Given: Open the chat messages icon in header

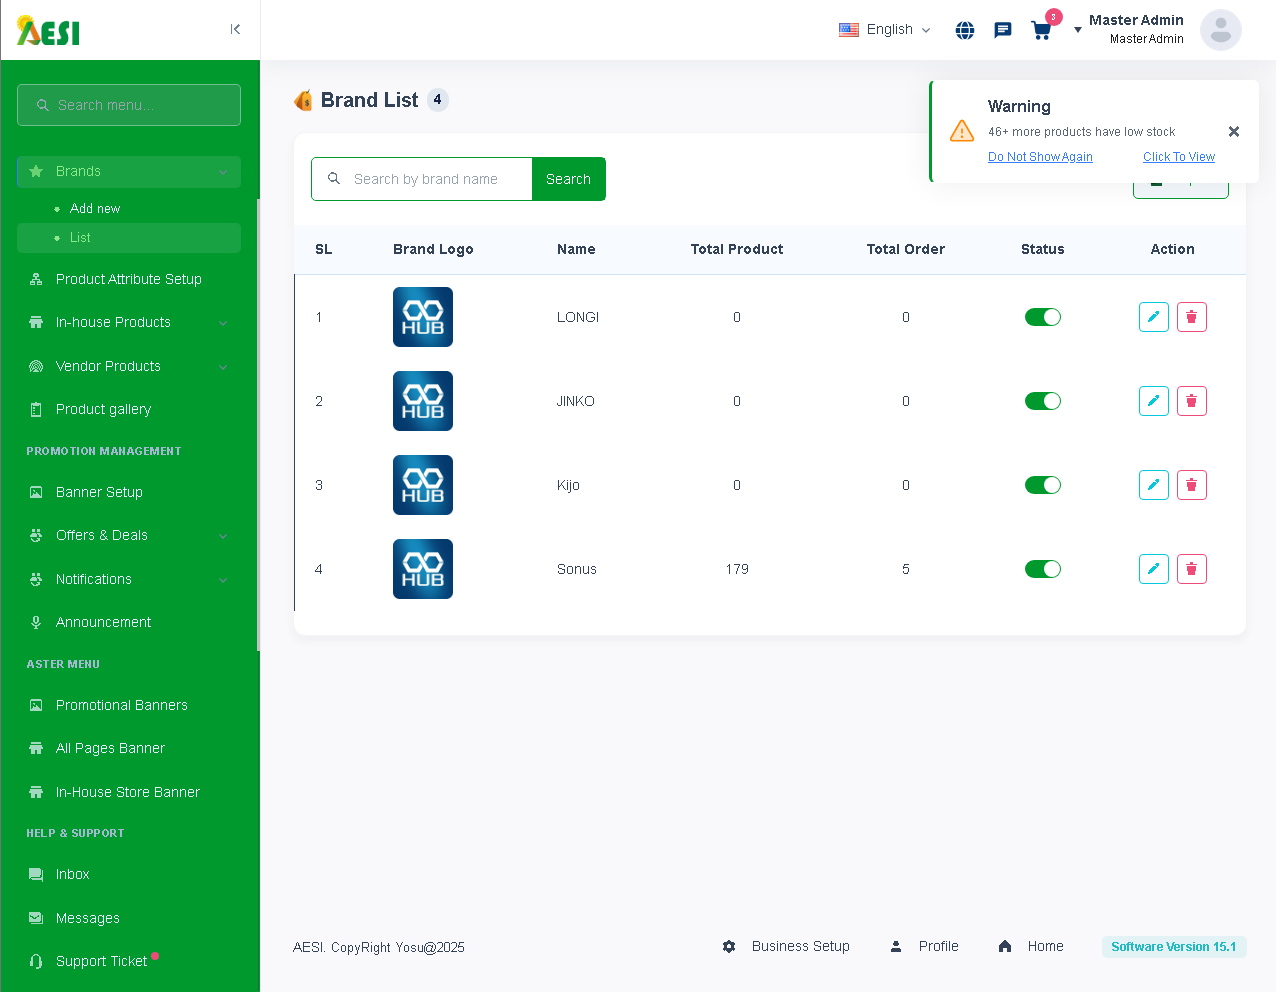Looking at the screenshot, I should pyautogui.click(x=1003, y=30).
